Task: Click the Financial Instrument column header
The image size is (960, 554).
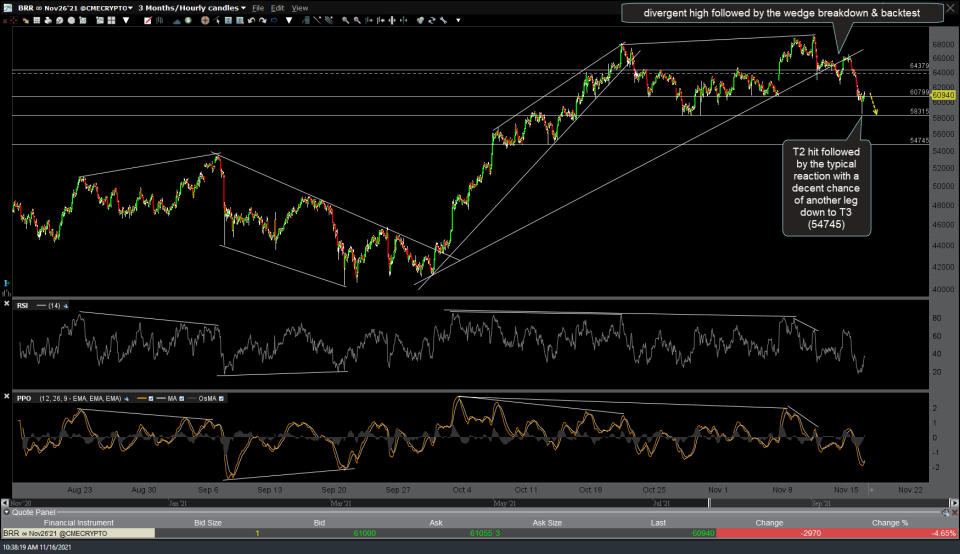Action: [x=77, y=523]
